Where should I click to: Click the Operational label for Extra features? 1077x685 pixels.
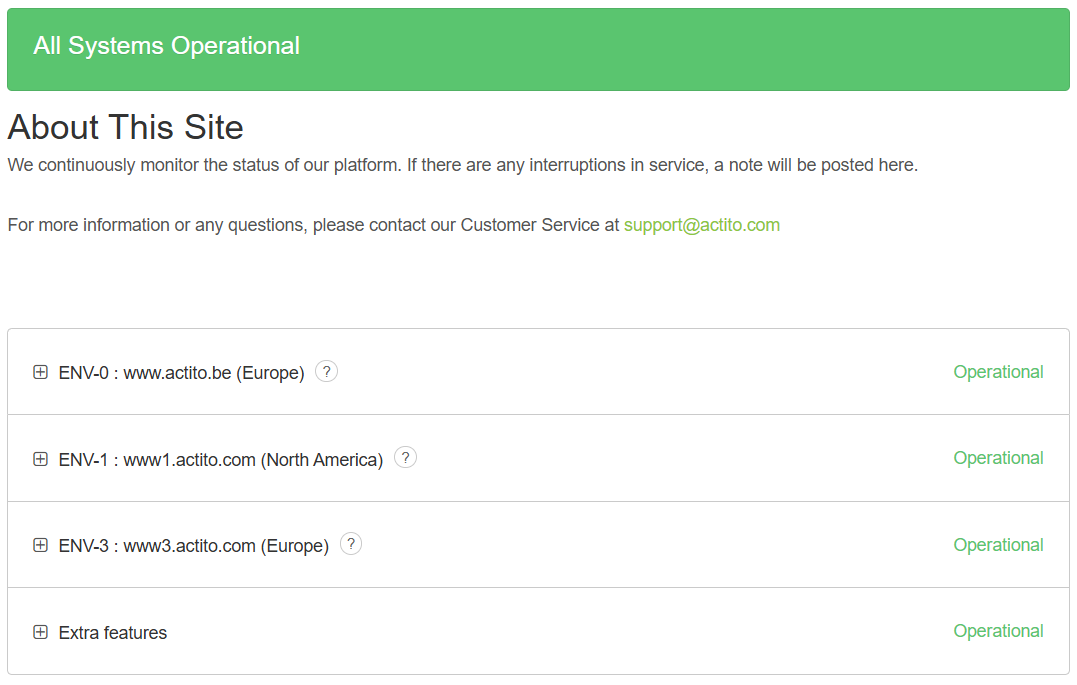(998, 630)
